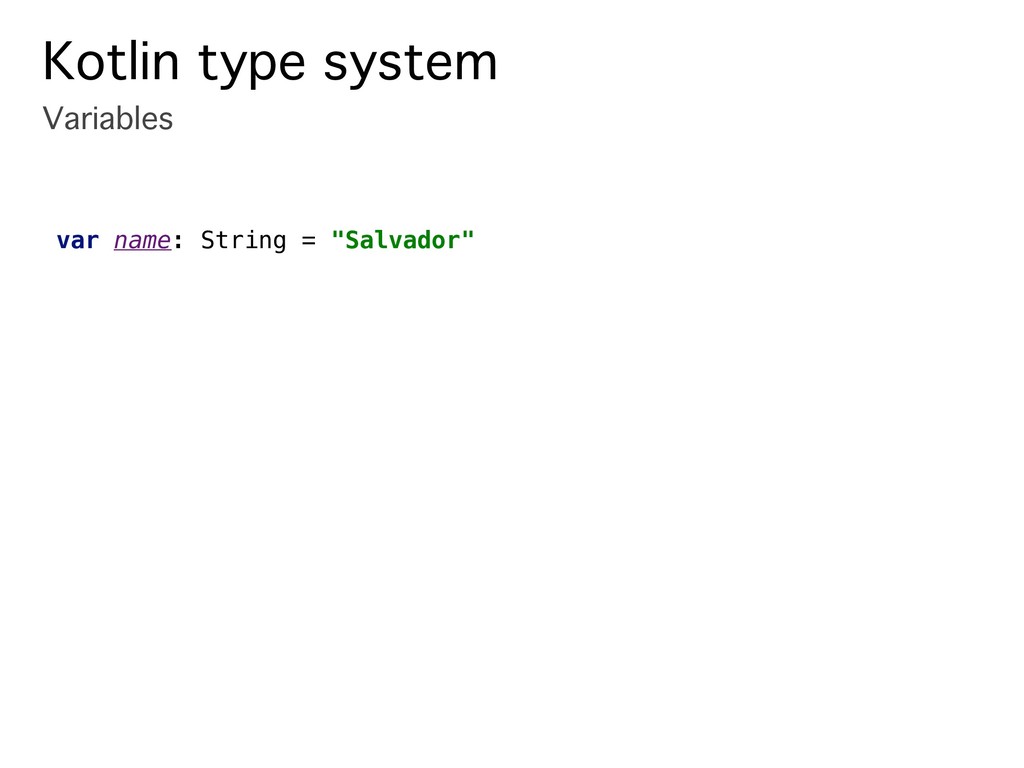
Task: Click the final "s" of "Variables"
Action: click(x=166, y=120)
